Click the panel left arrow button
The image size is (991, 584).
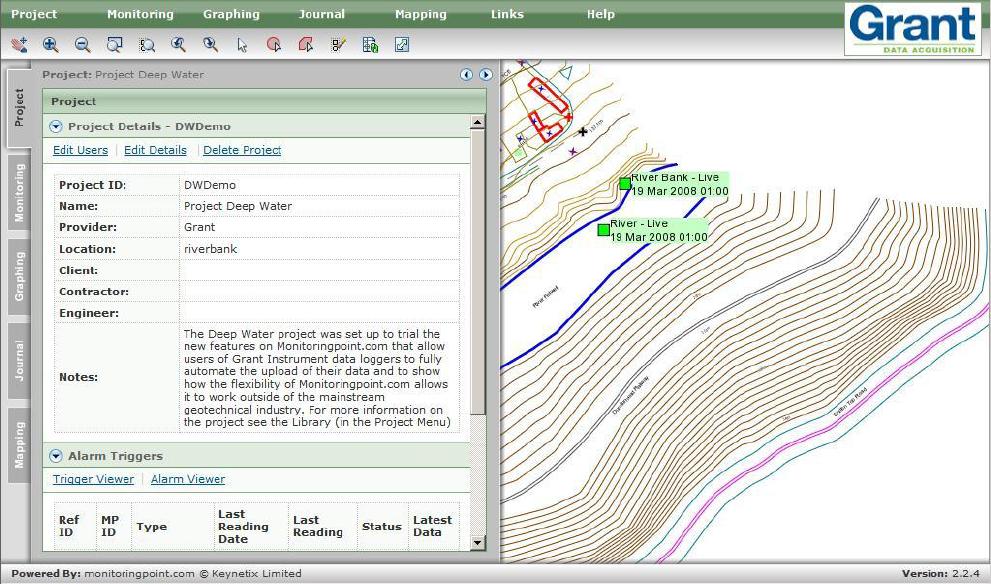point(466,75)
